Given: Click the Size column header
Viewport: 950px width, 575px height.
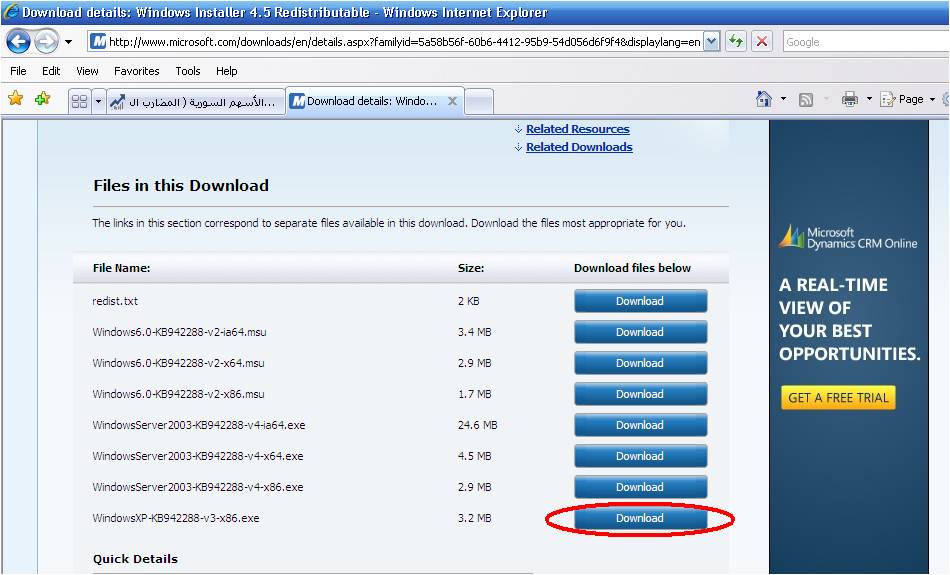Looking at the screenshot, I should pyautogui.click(x=471, y=268).
